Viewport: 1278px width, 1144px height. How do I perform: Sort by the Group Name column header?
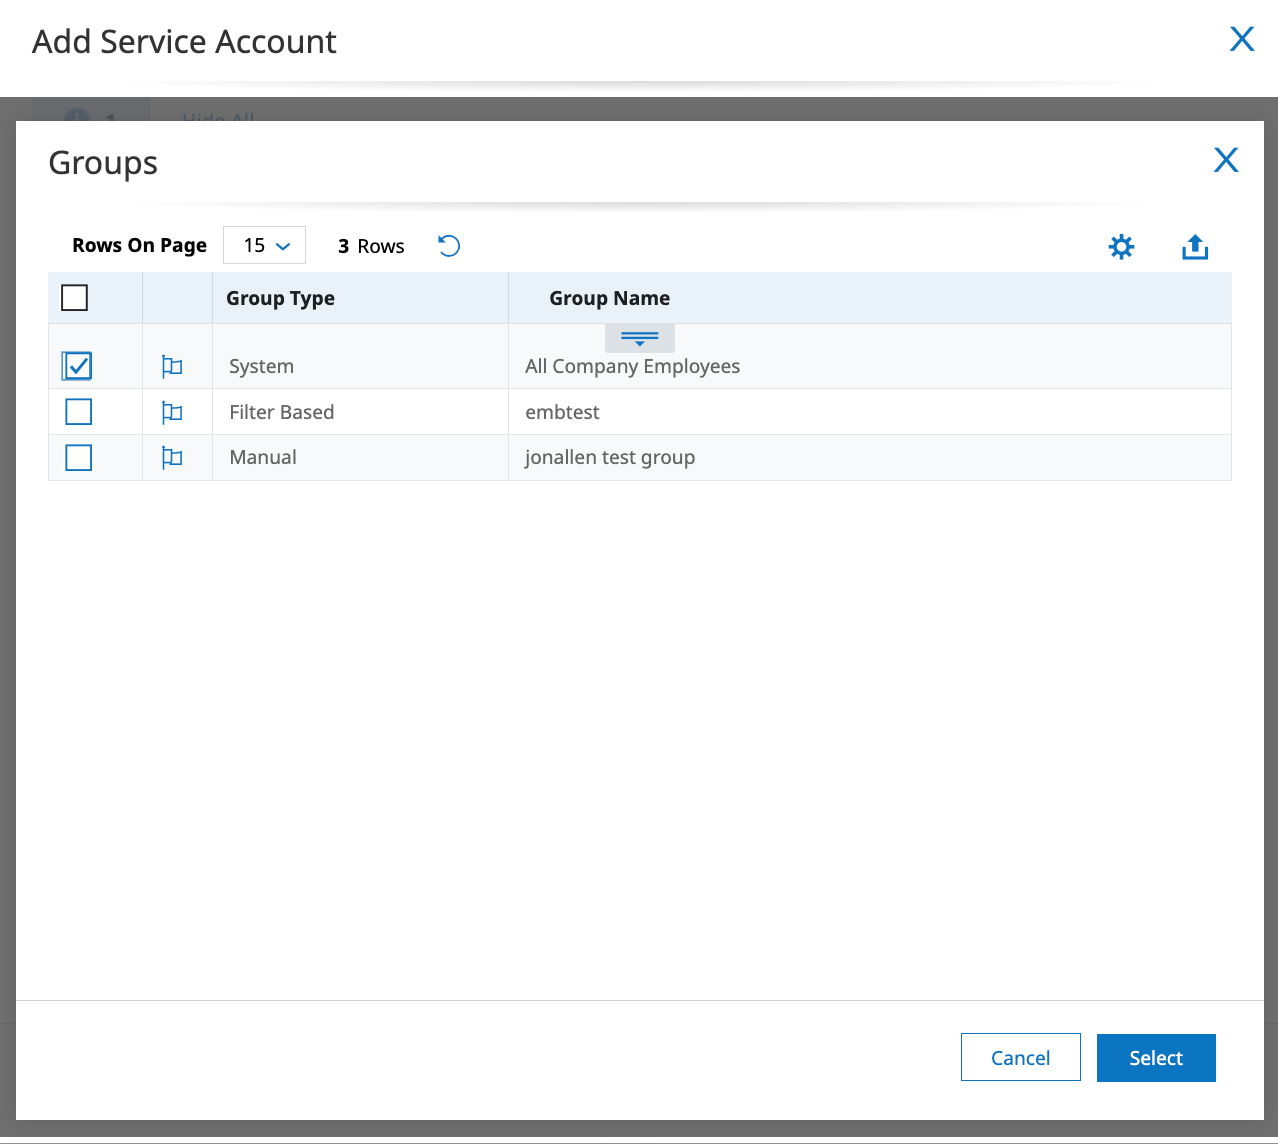pos(610,298)
